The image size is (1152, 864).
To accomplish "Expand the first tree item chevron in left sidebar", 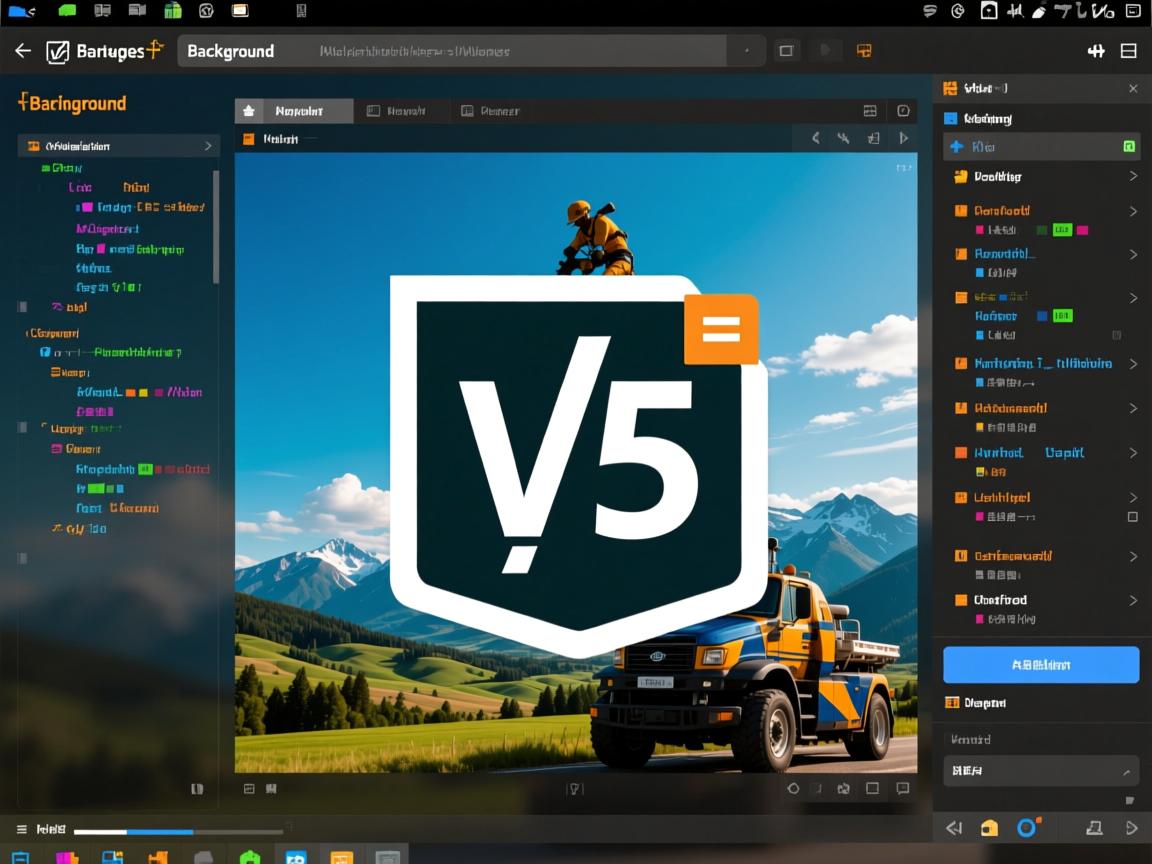I will coord(208,146).
